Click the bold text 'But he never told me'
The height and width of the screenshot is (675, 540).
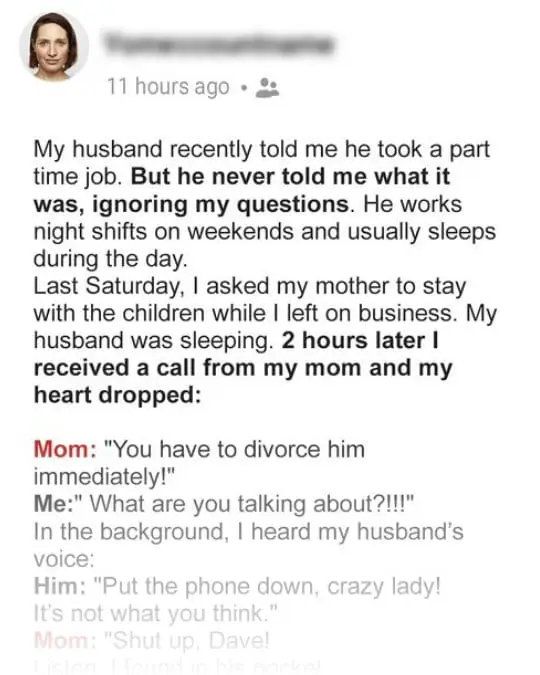[248, 176]
